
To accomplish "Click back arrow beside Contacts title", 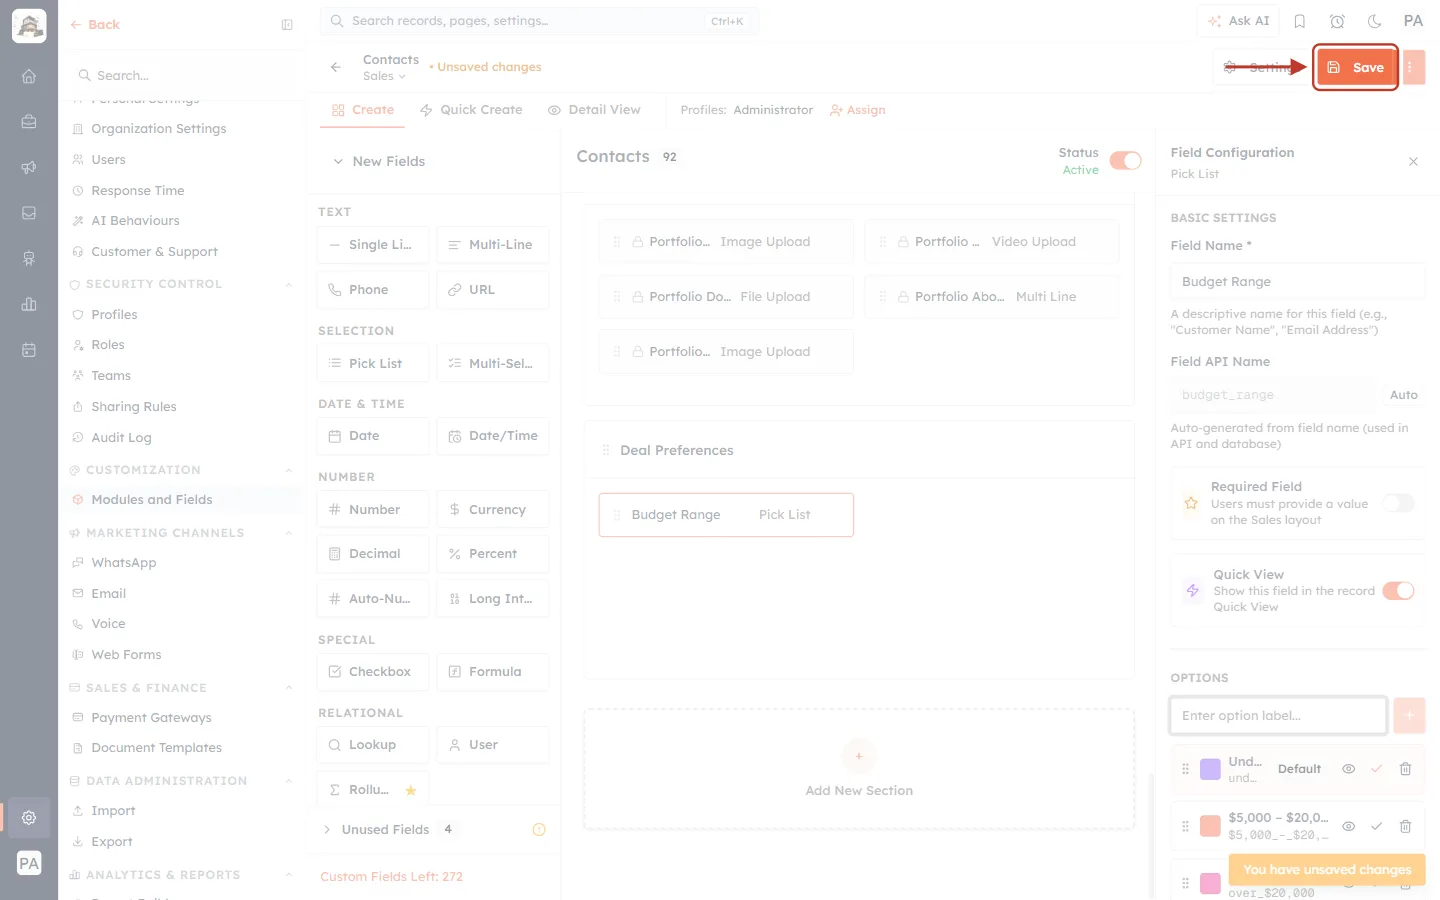I will pos(336,67).
